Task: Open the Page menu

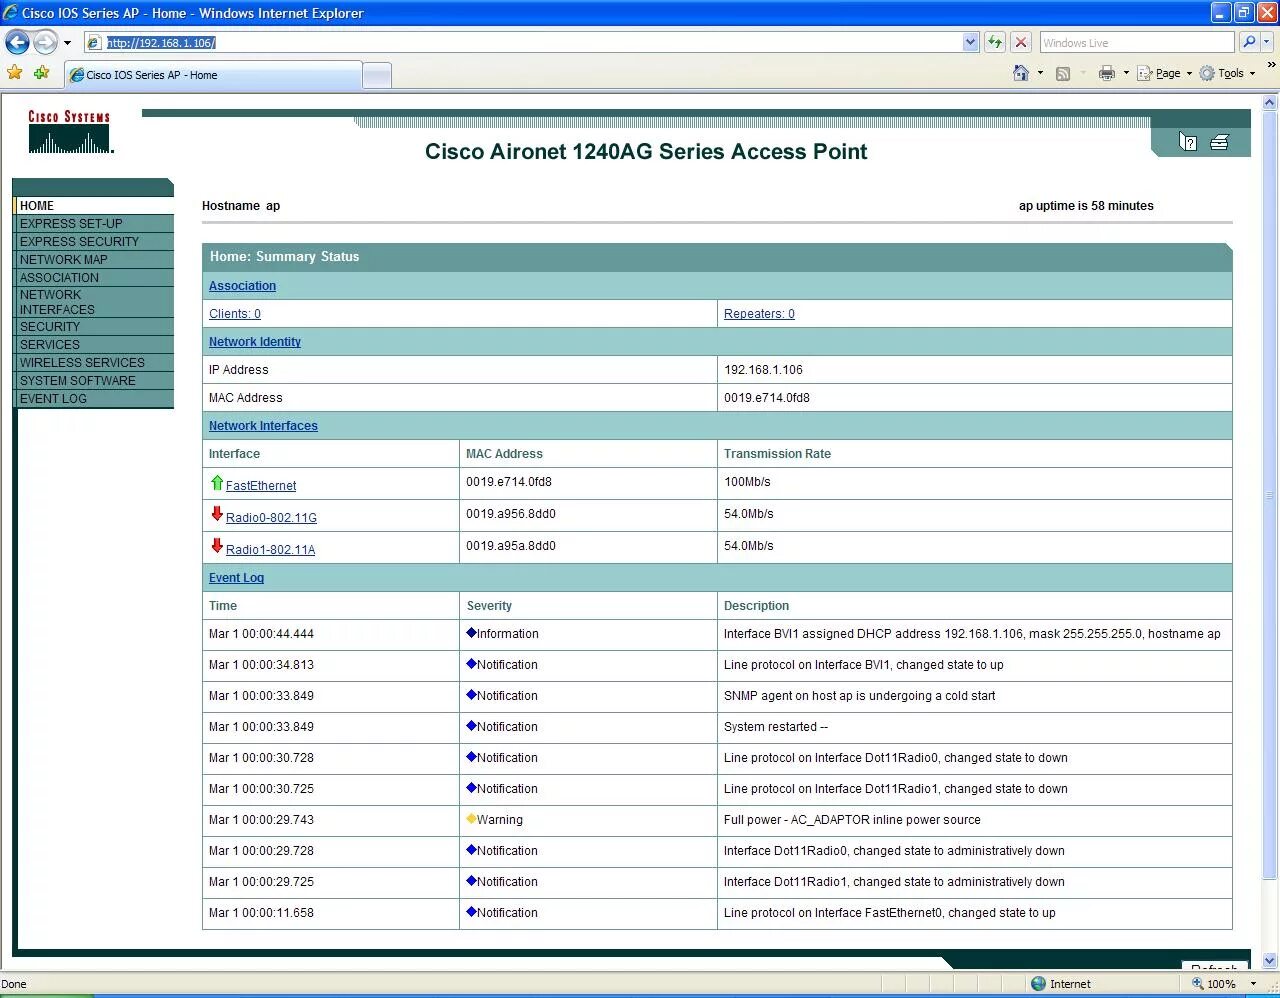Action: pos(1165,73)
